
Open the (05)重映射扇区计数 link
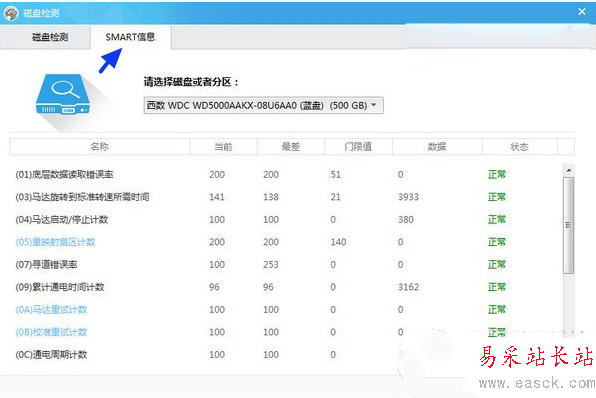[55, 242]
